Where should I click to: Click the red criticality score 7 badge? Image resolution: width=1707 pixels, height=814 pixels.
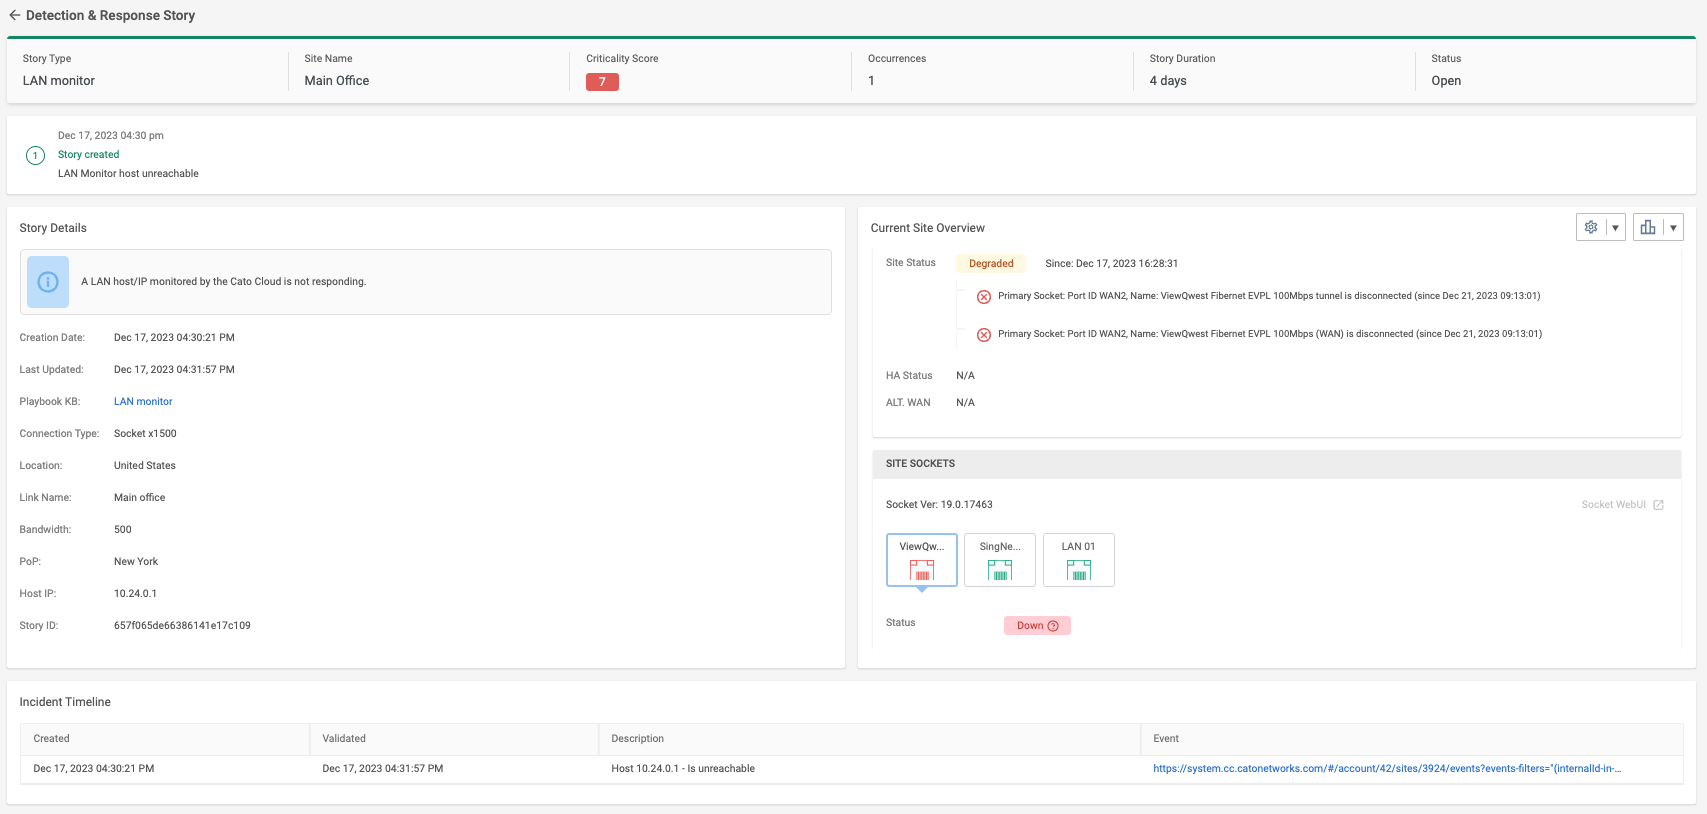tap(602, 82)
